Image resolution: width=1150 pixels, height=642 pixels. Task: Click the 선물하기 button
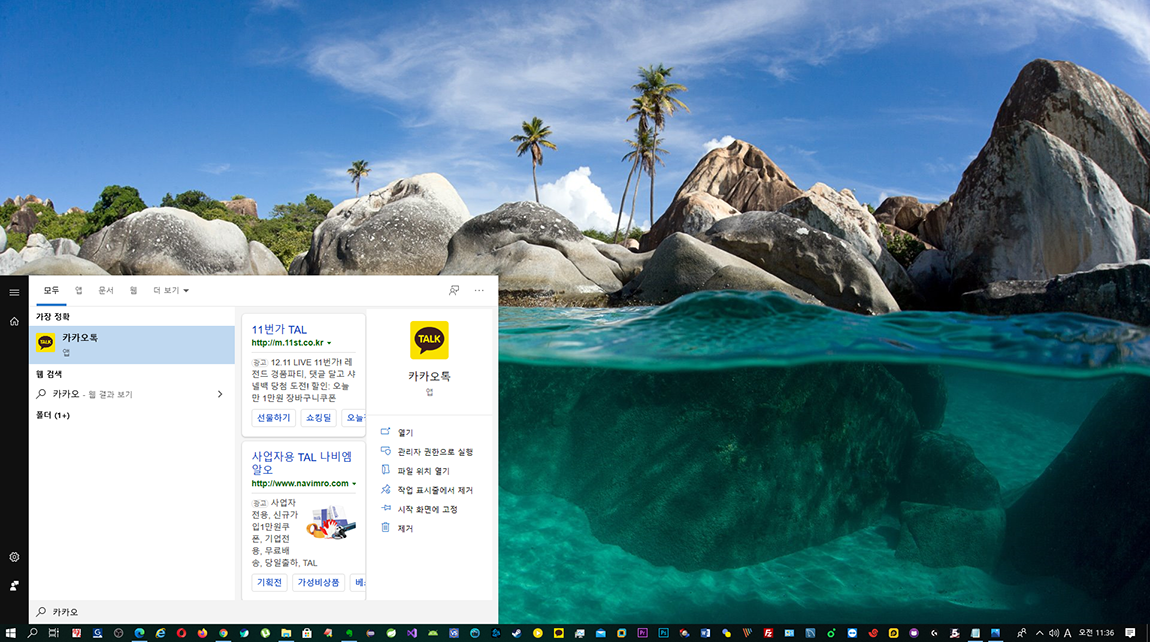click(x=274, y=417)
